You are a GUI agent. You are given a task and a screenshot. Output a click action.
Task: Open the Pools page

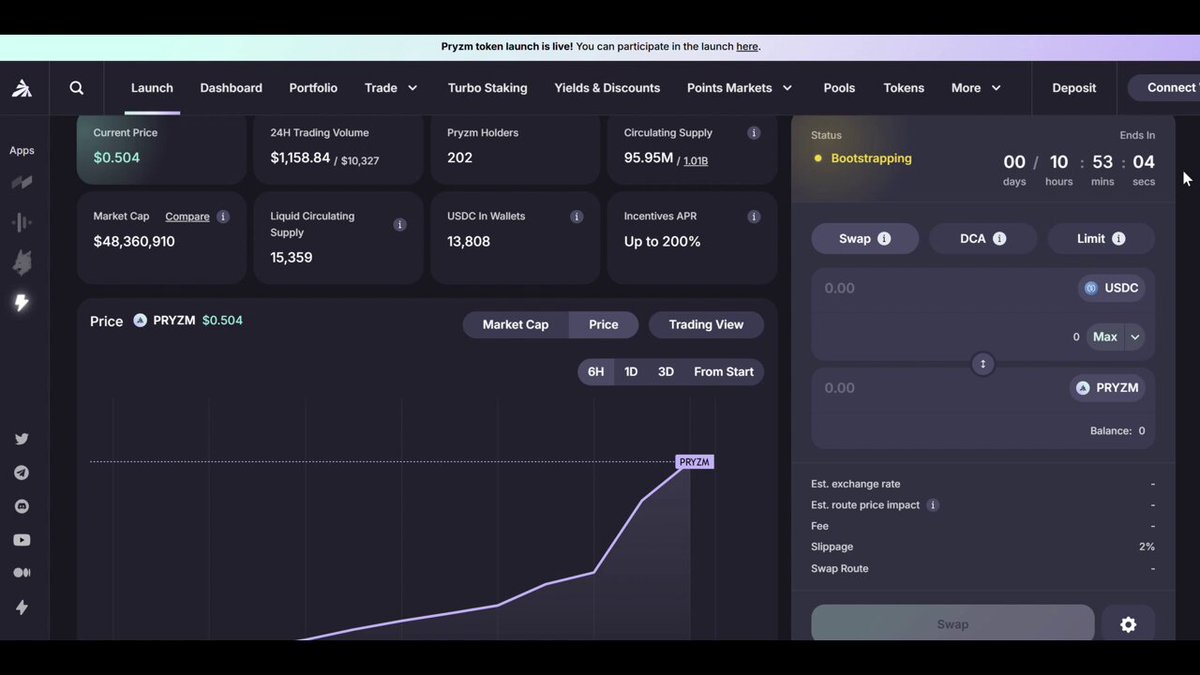point(839,88)
